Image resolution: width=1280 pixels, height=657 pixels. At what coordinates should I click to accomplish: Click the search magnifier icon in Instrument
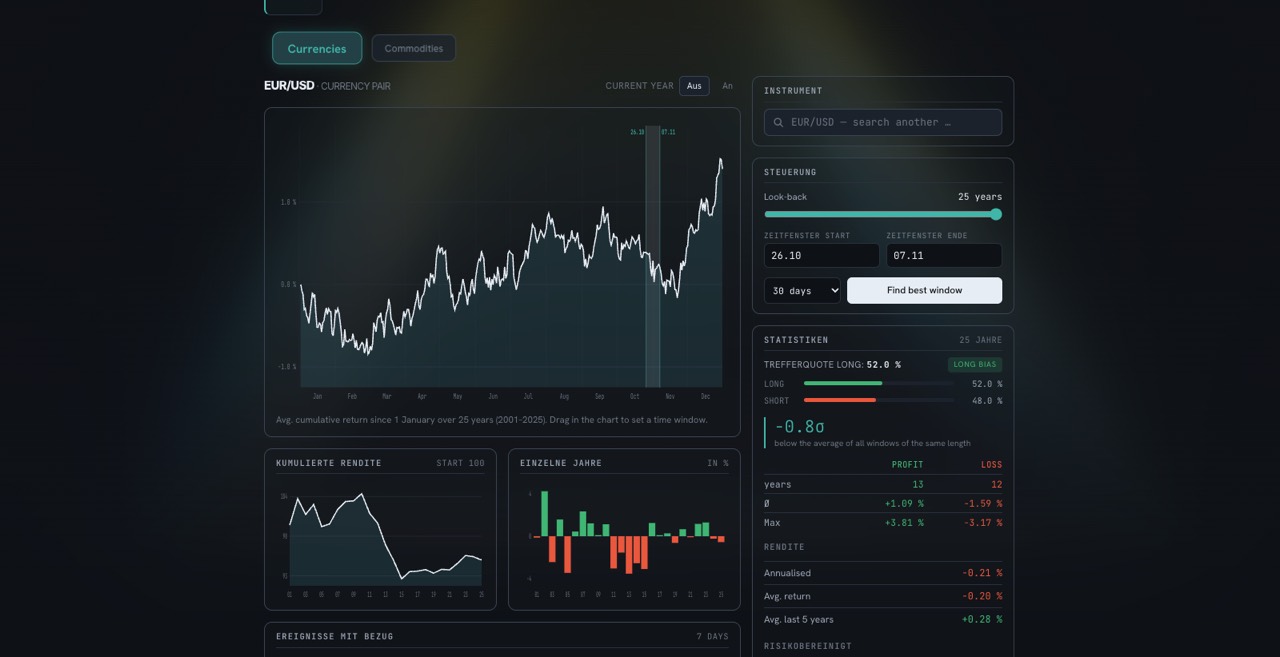coord(779,122)
